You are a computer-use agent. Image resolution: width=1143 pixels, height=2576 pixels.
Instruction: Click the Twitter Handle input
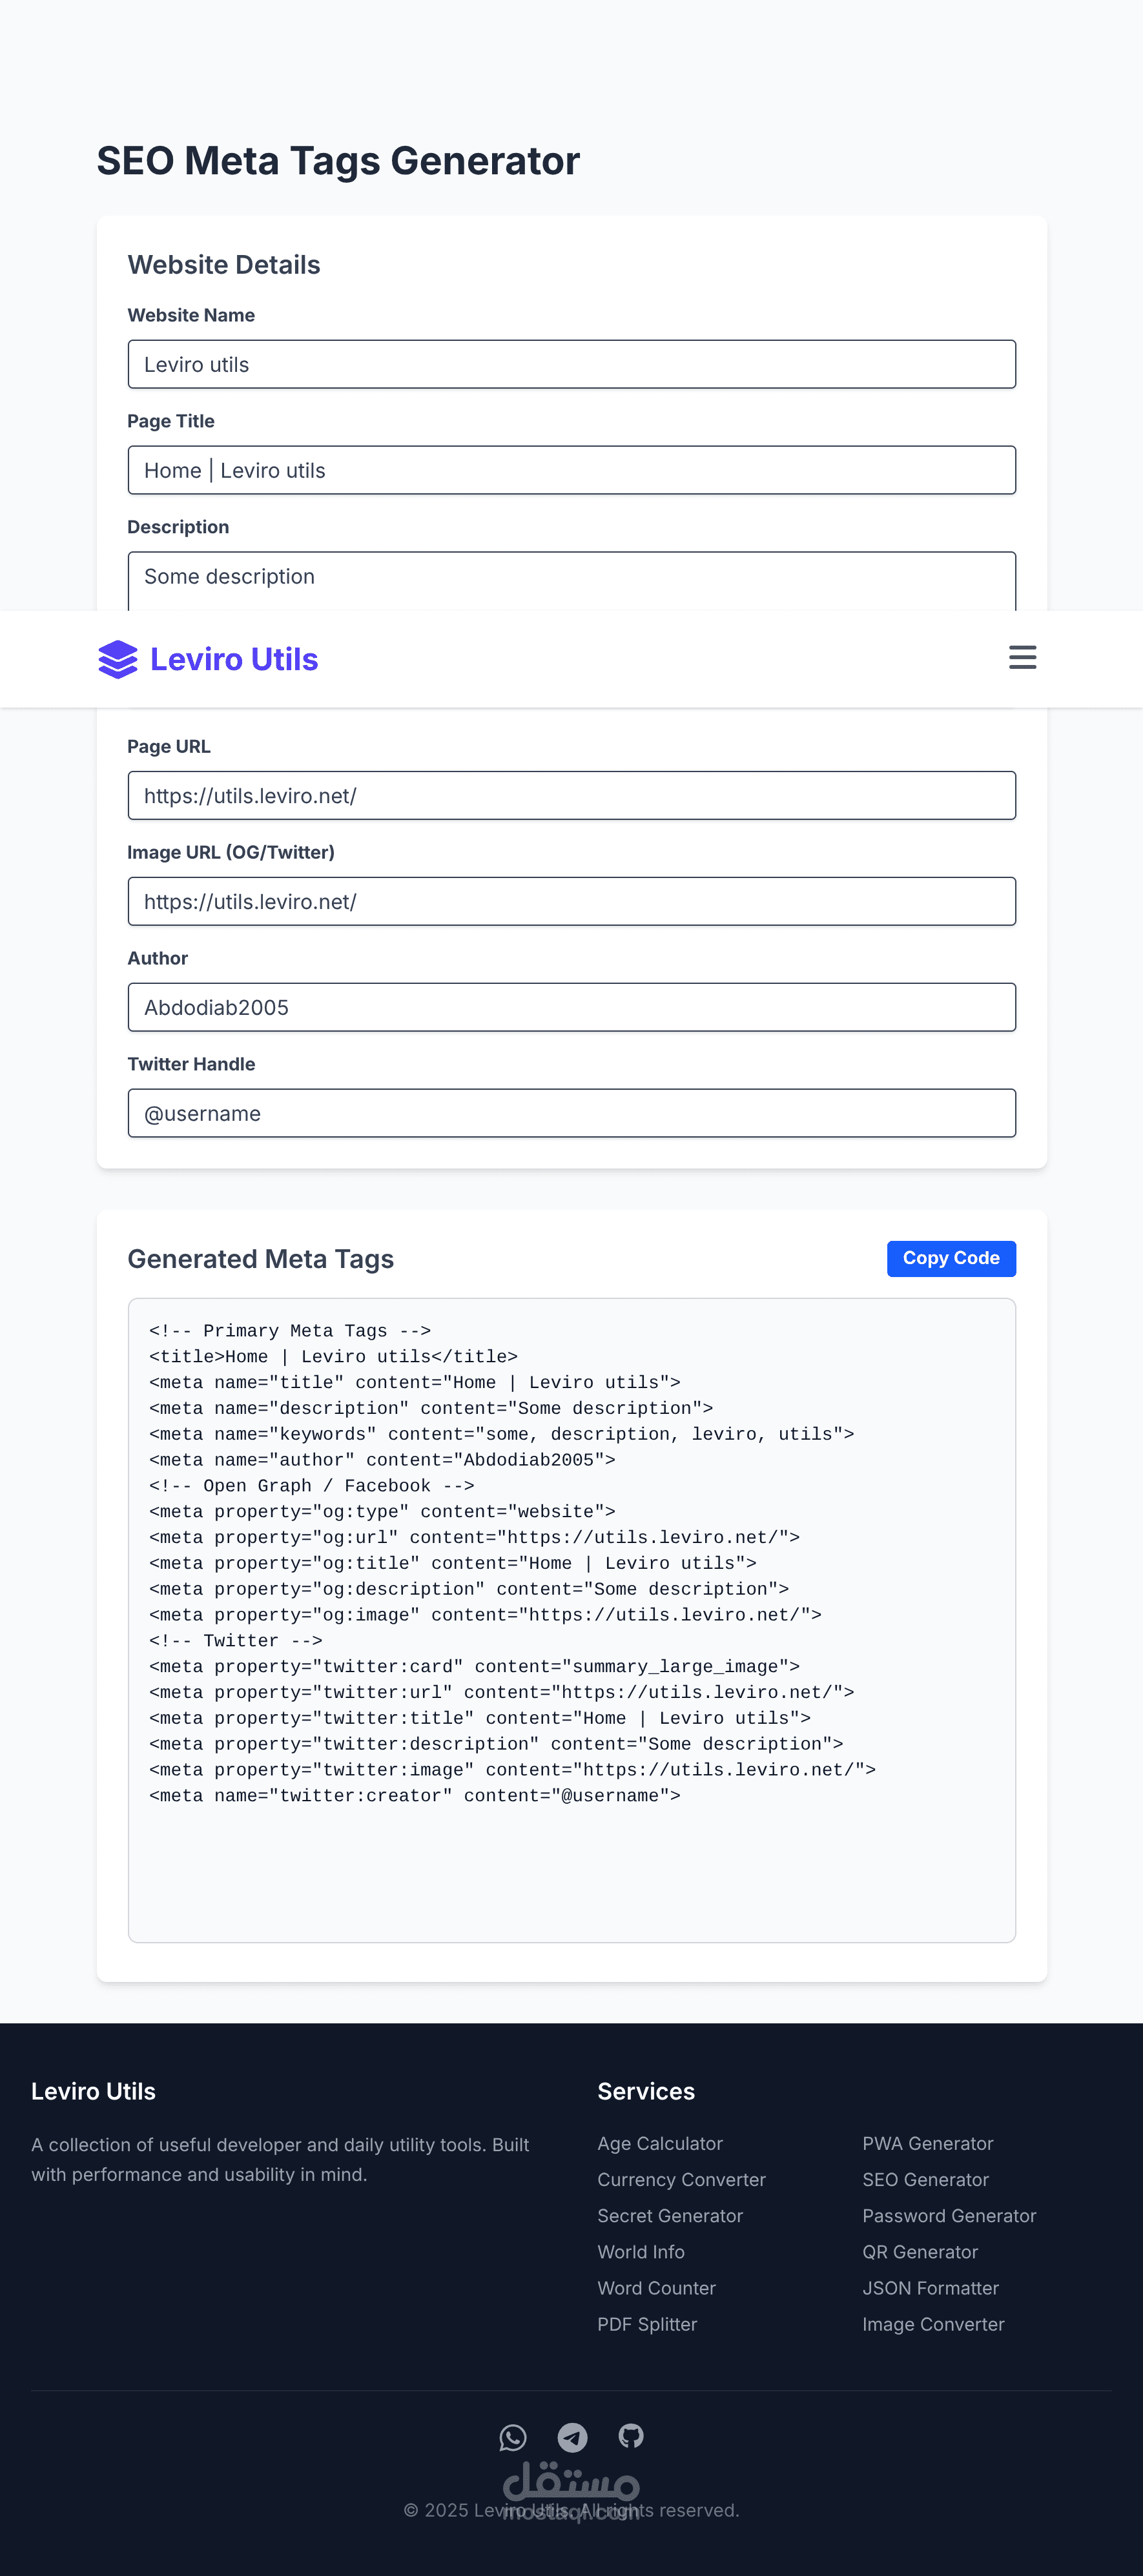571,1114
